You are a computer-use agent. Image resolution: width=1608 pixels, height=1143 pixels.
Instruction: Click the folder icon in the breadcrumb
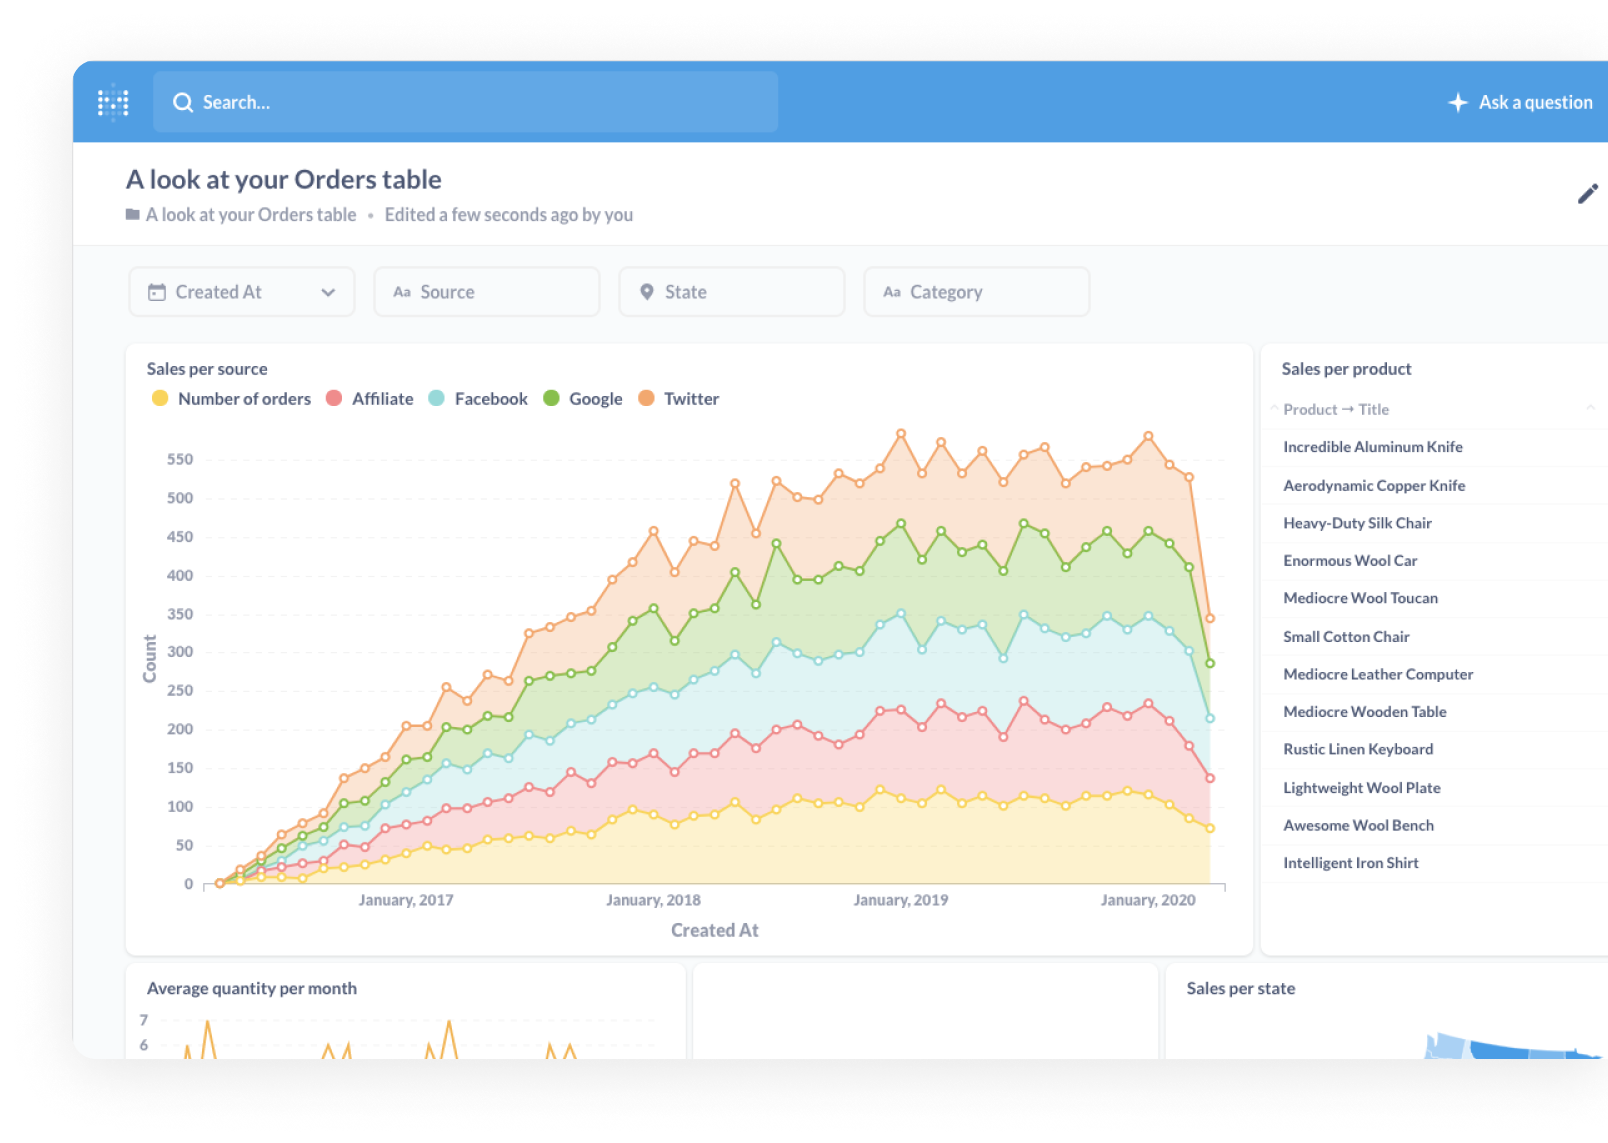[x=132, y=214]
